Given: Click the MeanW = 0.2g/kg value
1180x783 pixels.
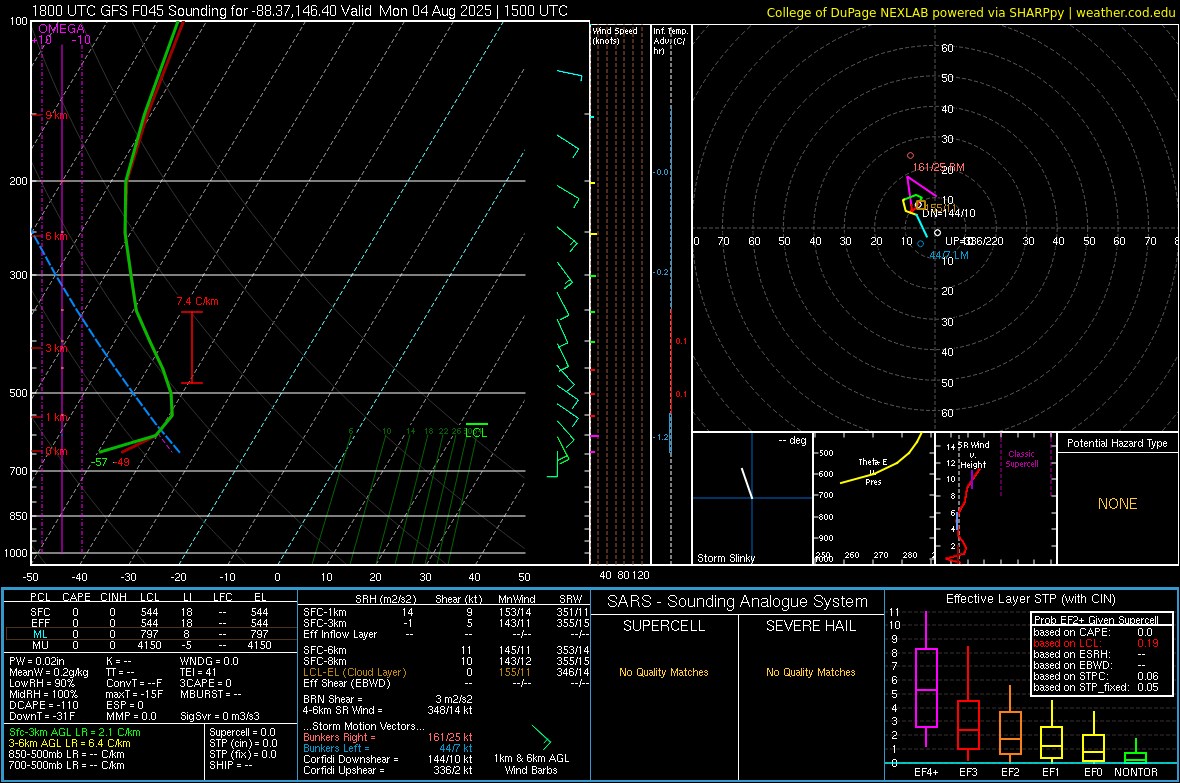Looking at the screenshot, I should (x=48, y=672).
